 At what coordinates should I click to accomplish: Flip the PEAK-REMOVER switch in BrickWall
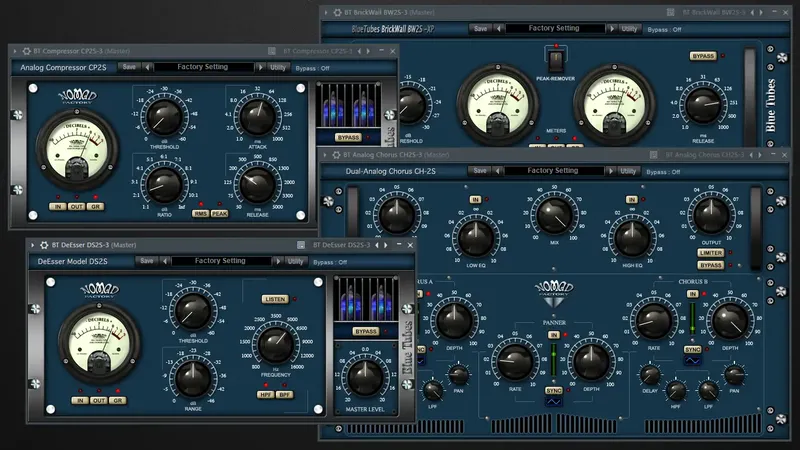coord(555,60)
